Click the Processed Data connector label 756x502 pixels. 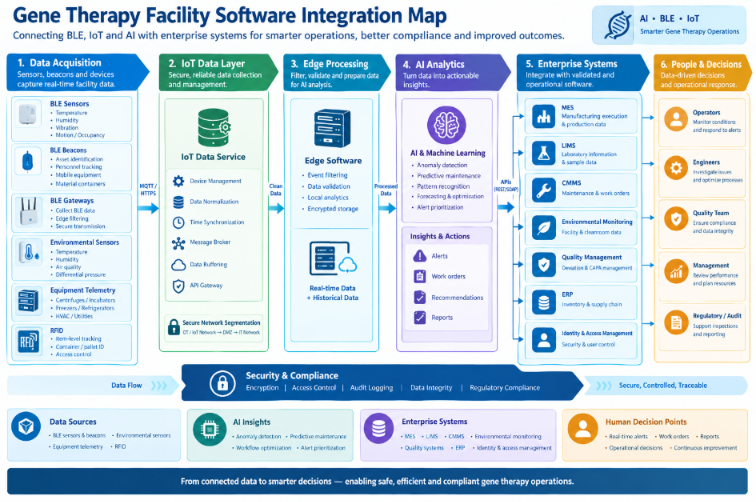tap(386, 190)
